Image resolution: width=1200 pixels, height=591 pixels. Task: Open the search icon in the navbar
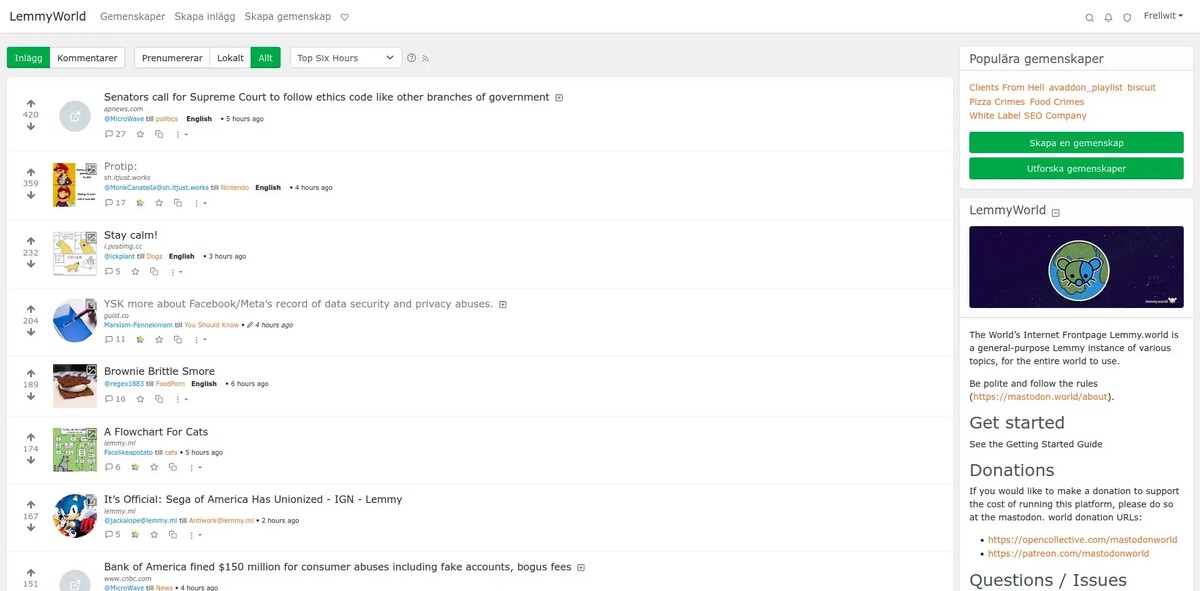[x=1089, y=17]
